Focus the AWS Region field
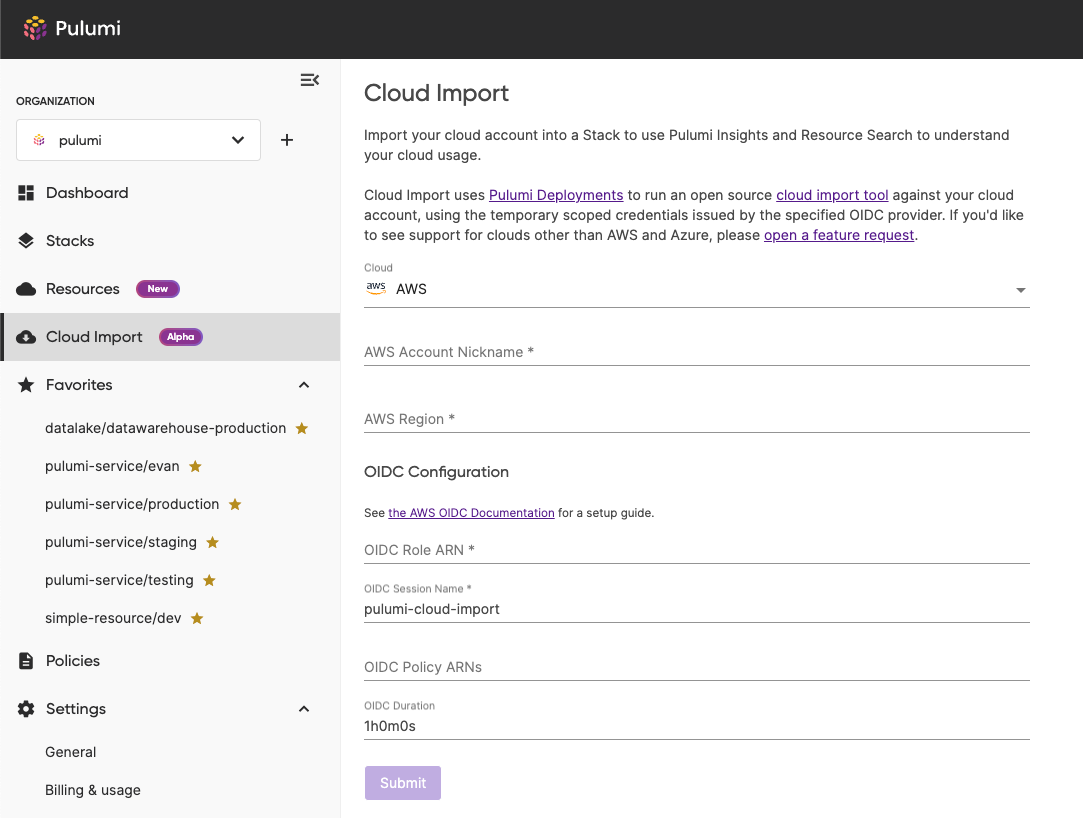 [x=697, y=419]
